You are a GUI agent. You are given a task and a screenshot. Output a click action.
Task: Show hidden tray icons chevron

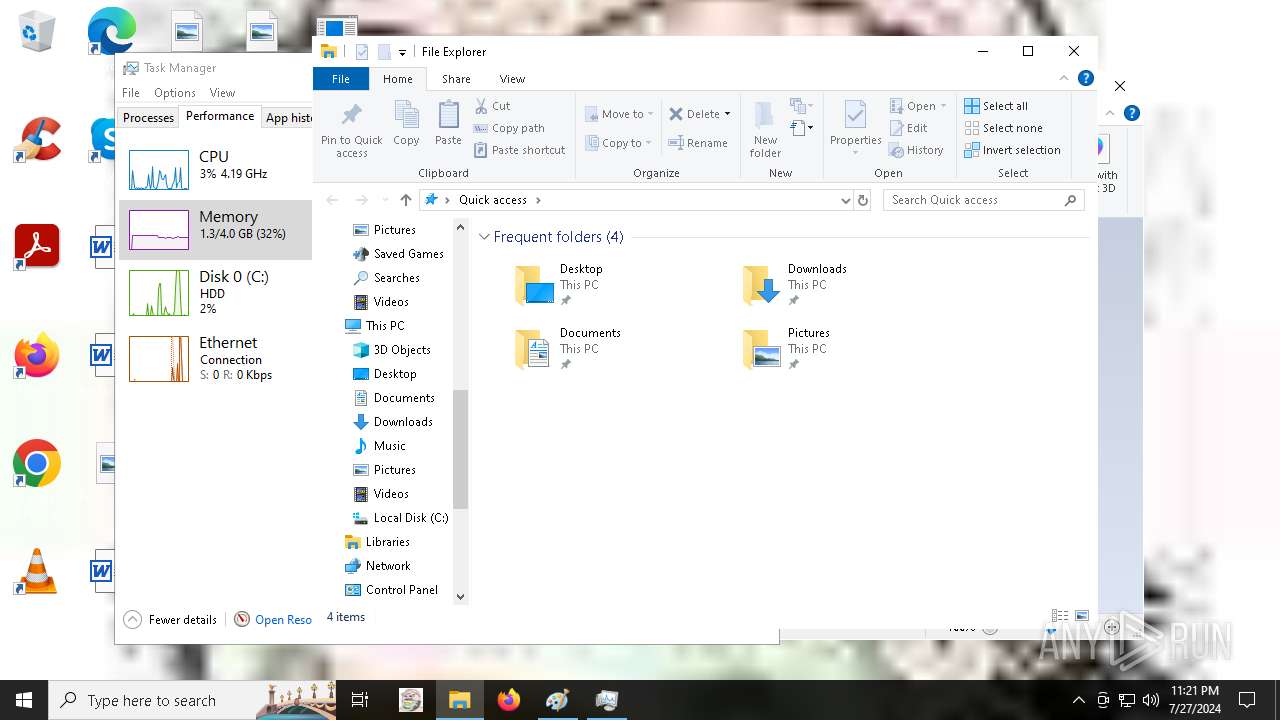[1078, 700]
